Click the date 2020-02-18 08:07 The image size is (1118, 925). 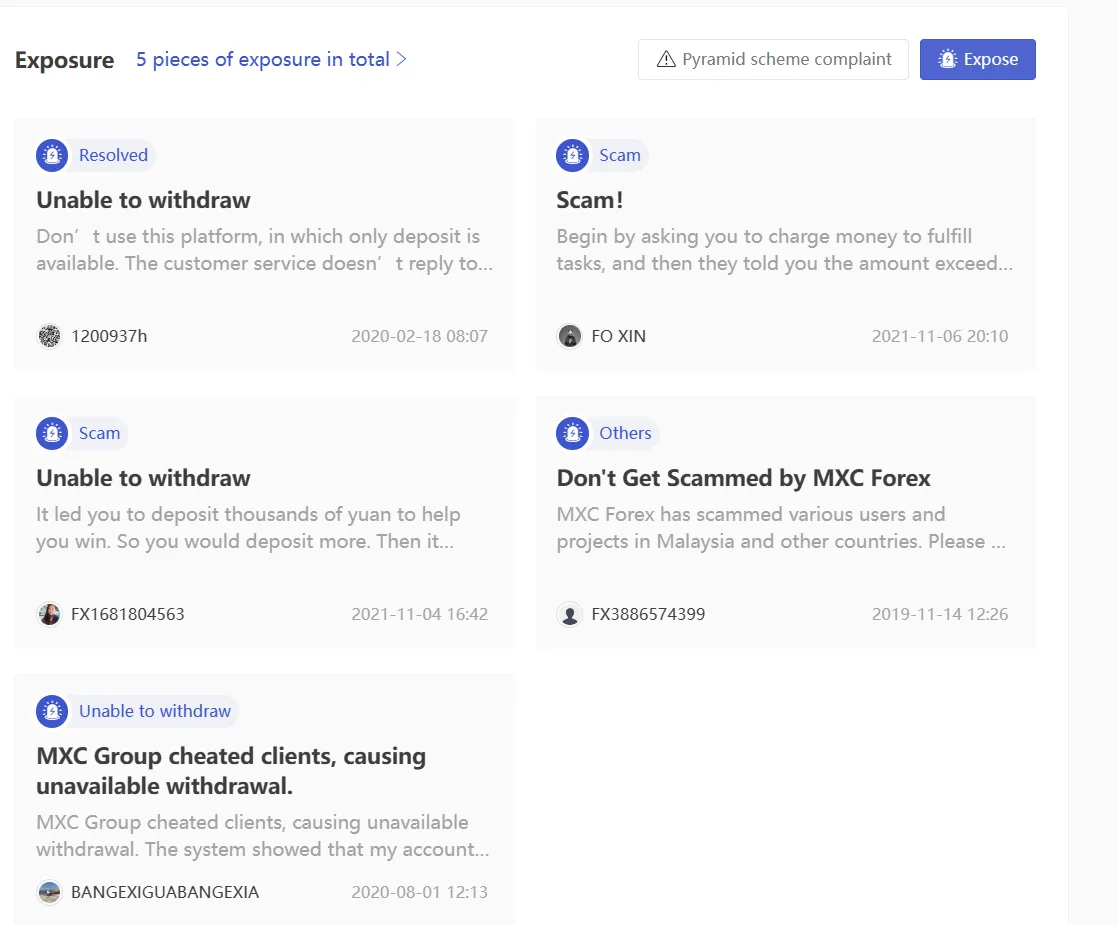419,336
